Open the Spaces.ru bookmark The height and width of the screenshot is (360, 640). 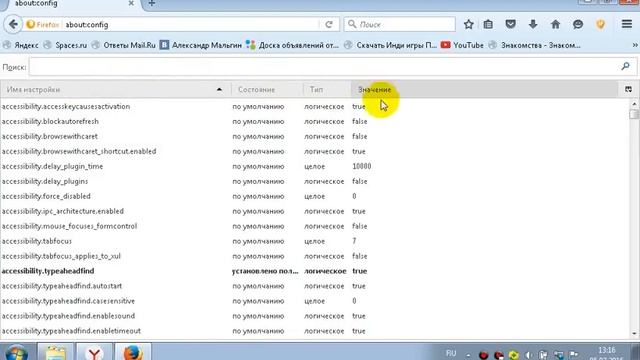[65, 45]
